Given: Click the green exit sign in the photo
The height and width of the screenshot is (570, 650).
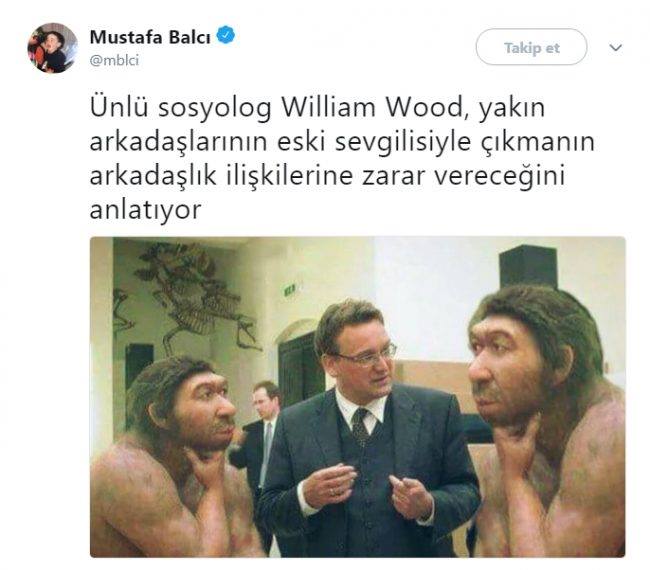Looking at the screenshot, I should [290, 289].
